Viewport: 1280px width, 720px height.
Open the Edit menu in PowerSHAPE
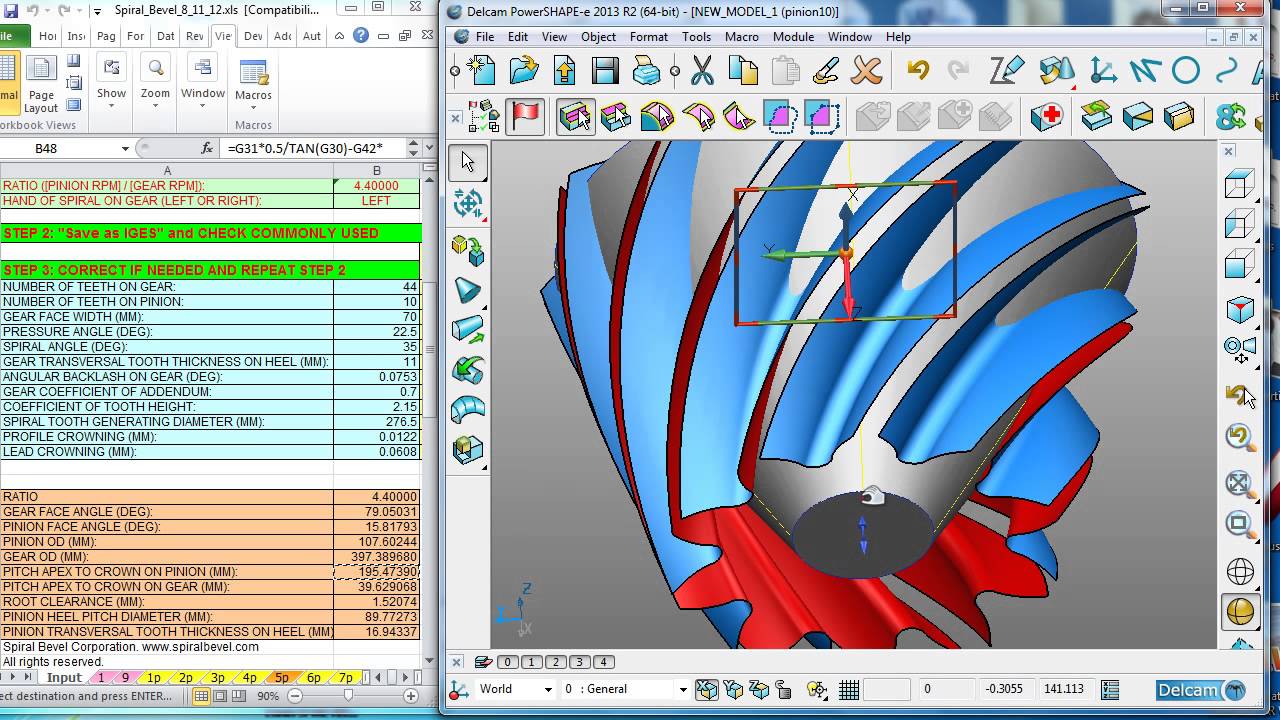coord(518,37)
